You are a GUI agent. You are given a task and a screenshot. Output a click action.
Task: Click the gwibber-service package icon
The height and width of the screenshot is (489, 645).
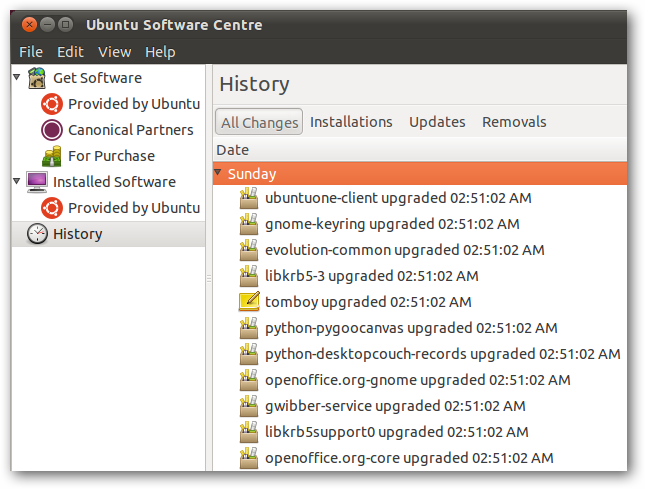(x=249, y=406)
